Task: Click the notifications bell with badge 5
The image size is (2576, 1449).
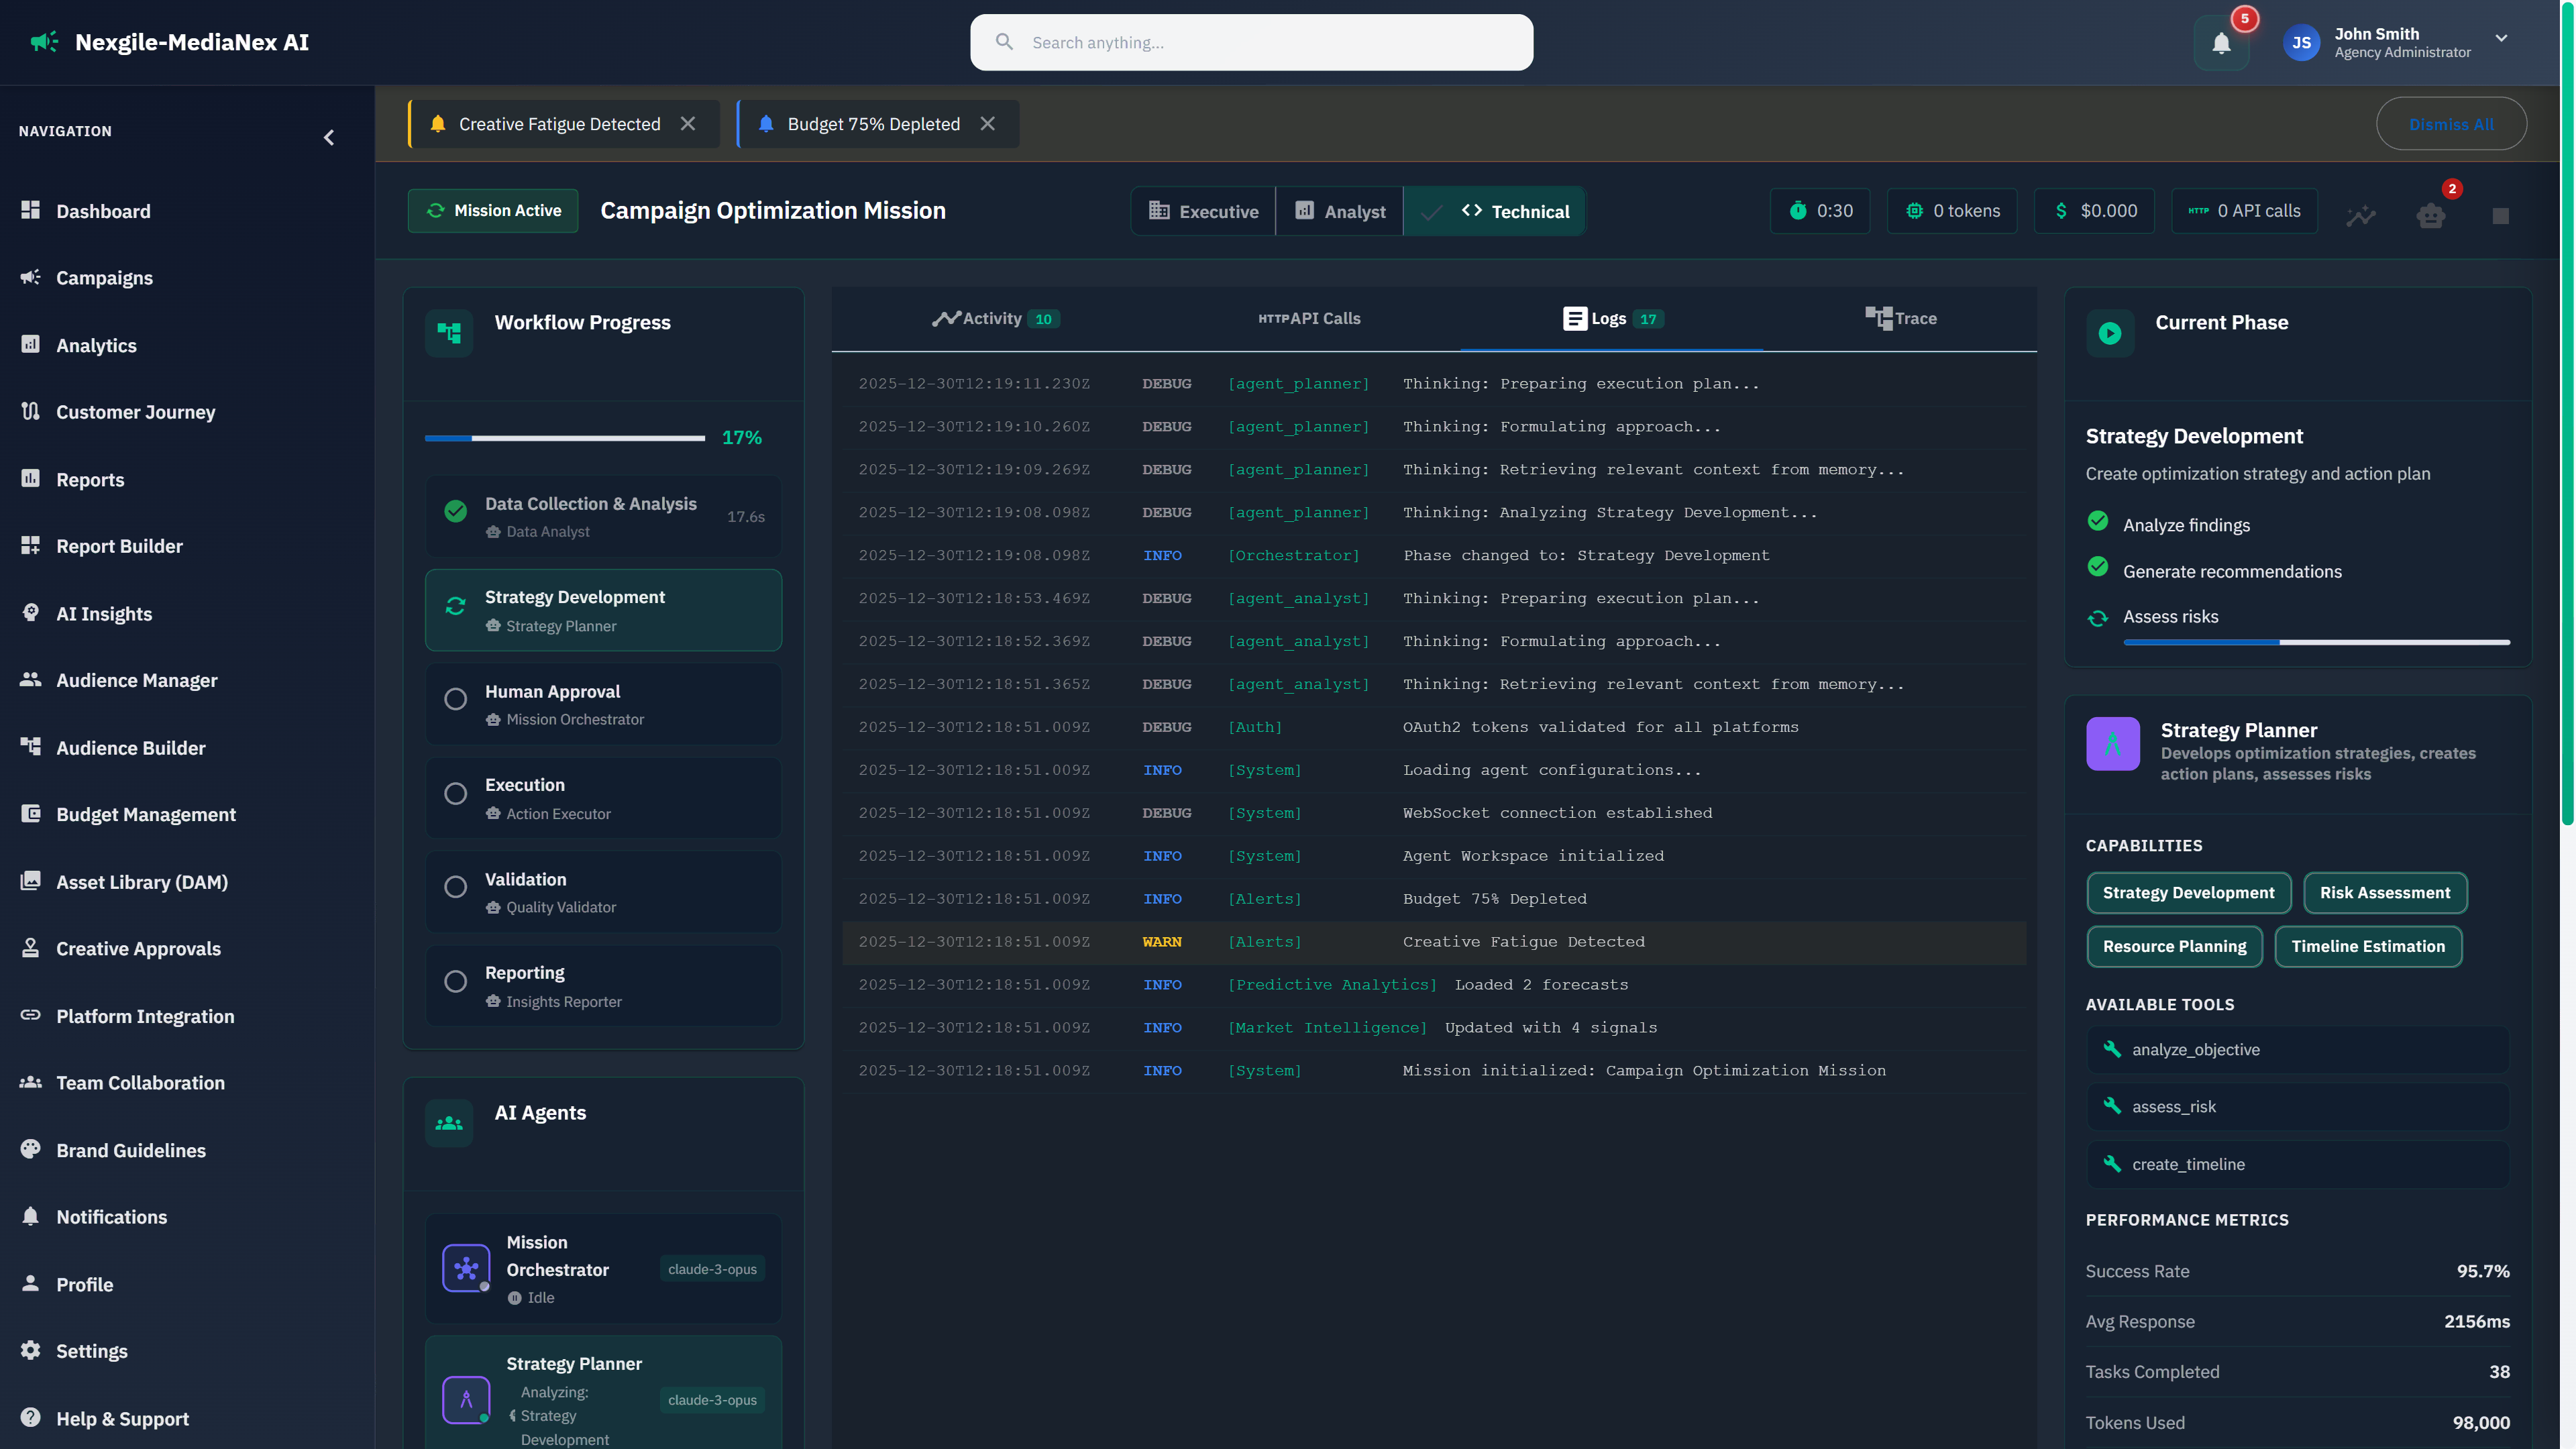Action: coord(2221,42)
